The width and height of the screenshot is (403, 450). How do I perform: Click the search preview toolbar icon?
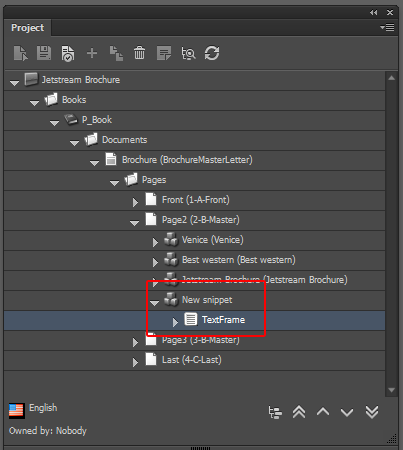pyautogui.click(x=188, y=53)
